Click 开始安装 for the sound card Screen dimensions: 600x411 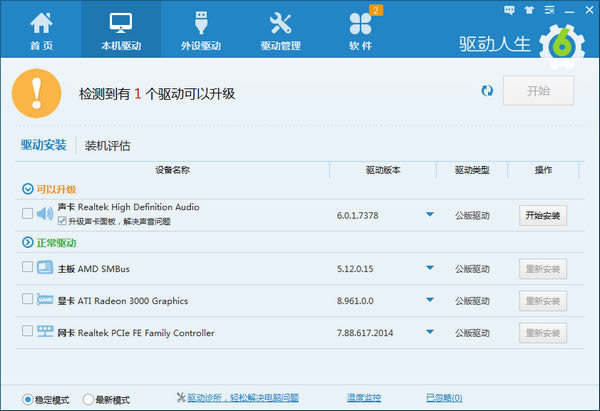(542, 214)
